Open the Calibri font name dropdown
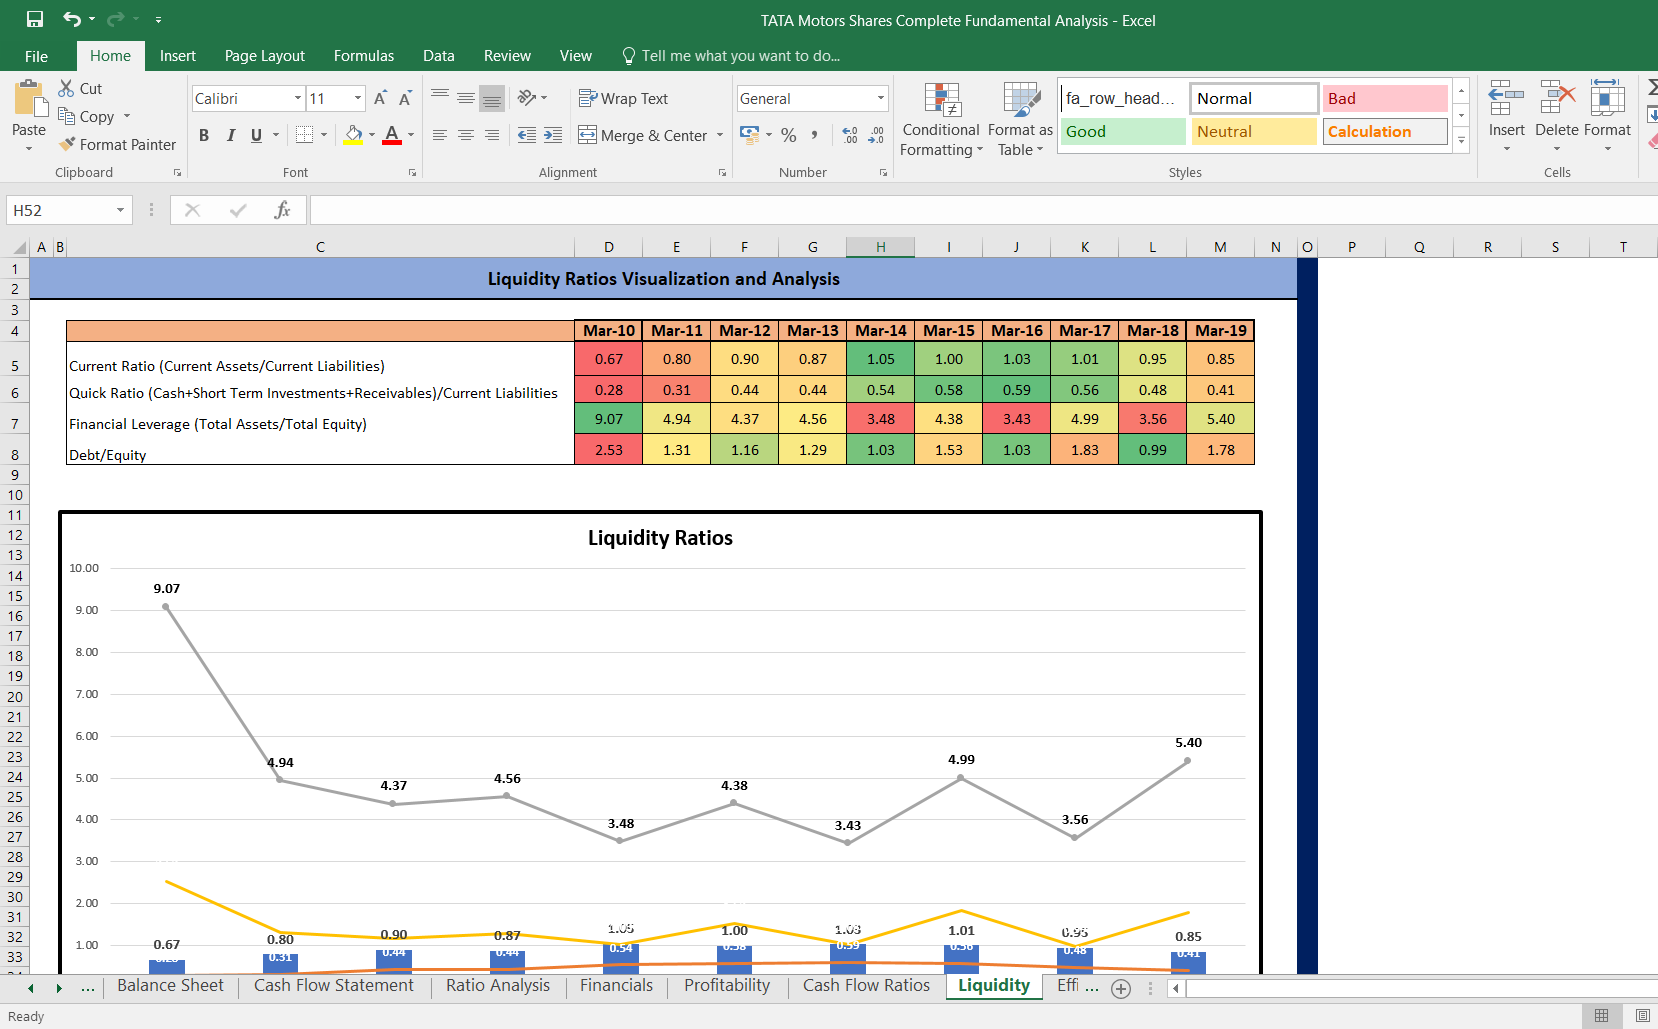The image size is (1658, 1029). [x=298, y=98]
